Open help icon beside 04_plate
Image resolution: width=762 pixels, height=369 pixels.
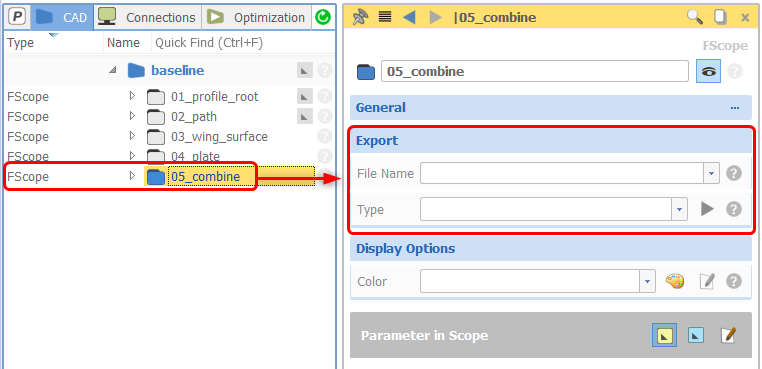tap(325, 156)
